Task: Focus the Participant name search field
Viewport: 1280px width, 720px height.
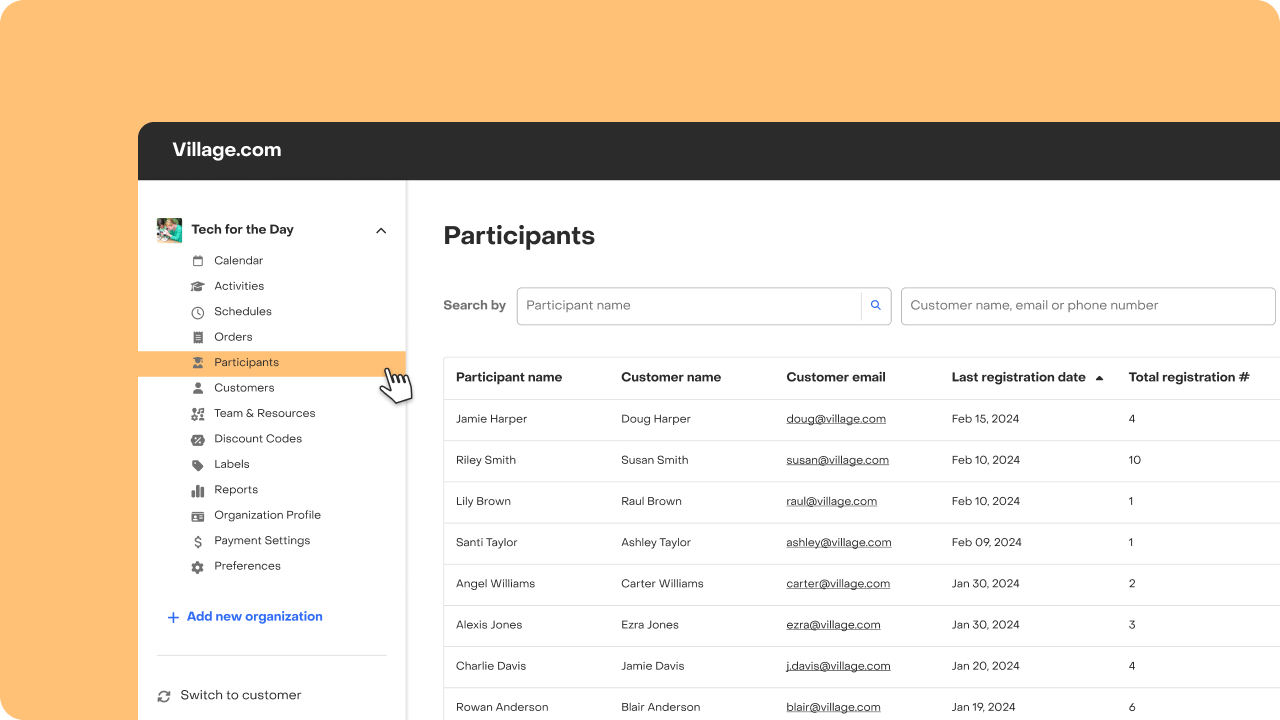Action: coord(689,306)
